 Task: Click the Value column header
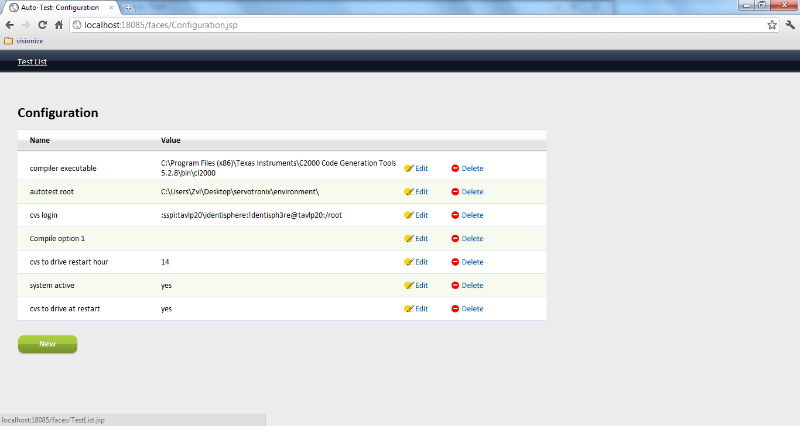click(171, 140)
